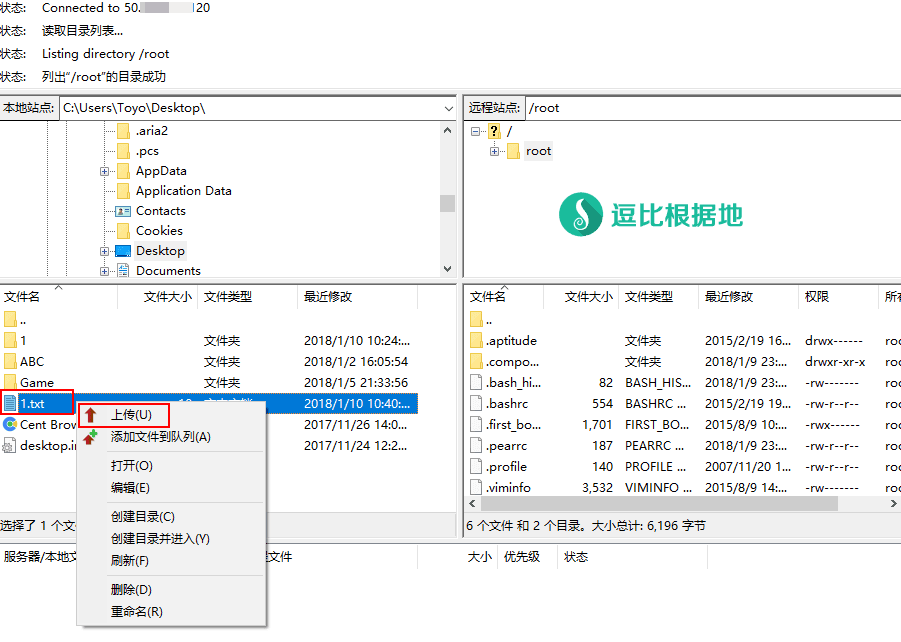
Task: Click the Cent Browser shortcut icon
Action: click(10, 425)
